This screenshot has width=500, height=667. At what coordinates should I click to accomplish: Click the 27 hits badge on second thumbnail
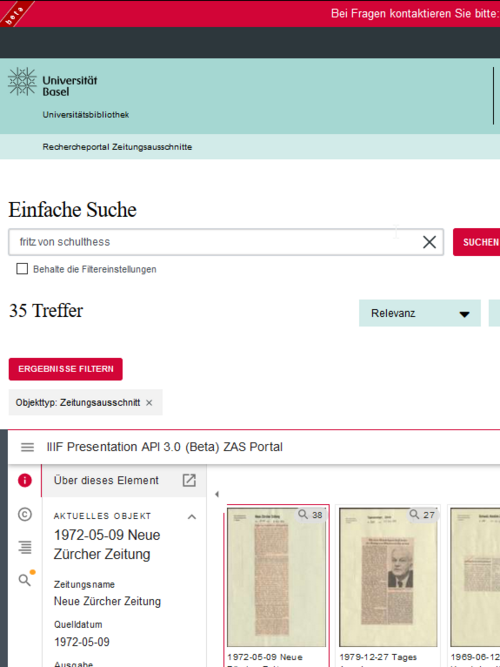422,515
